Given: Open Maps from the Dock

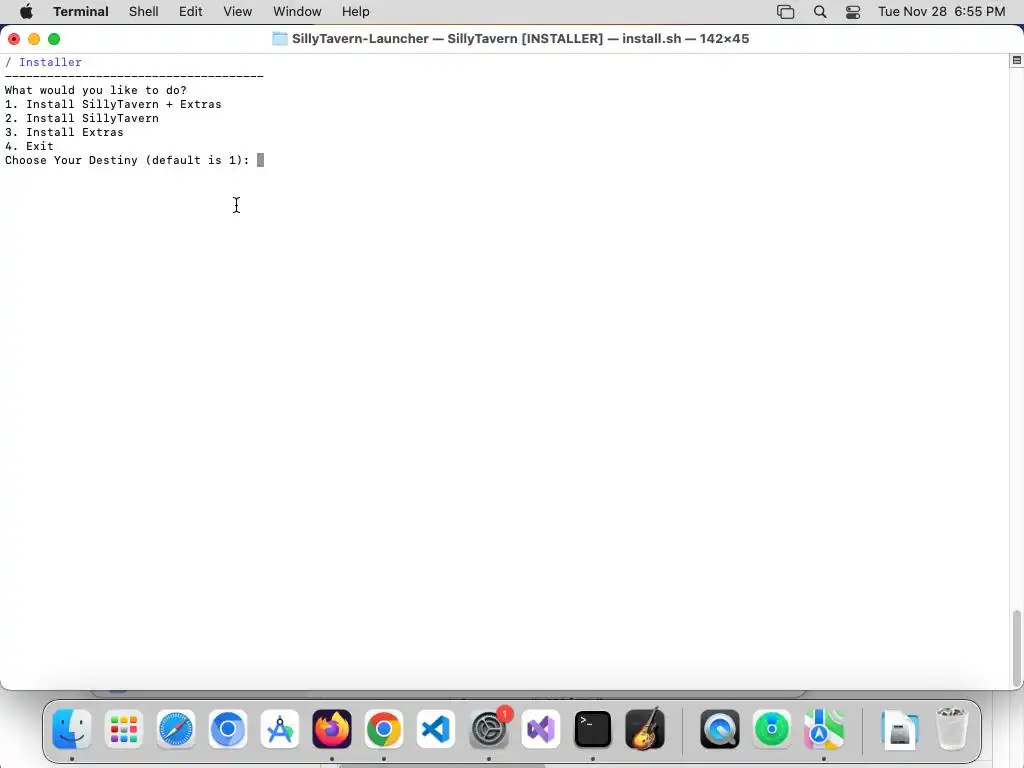Looking at the screenshot, I should pos(824,729).
